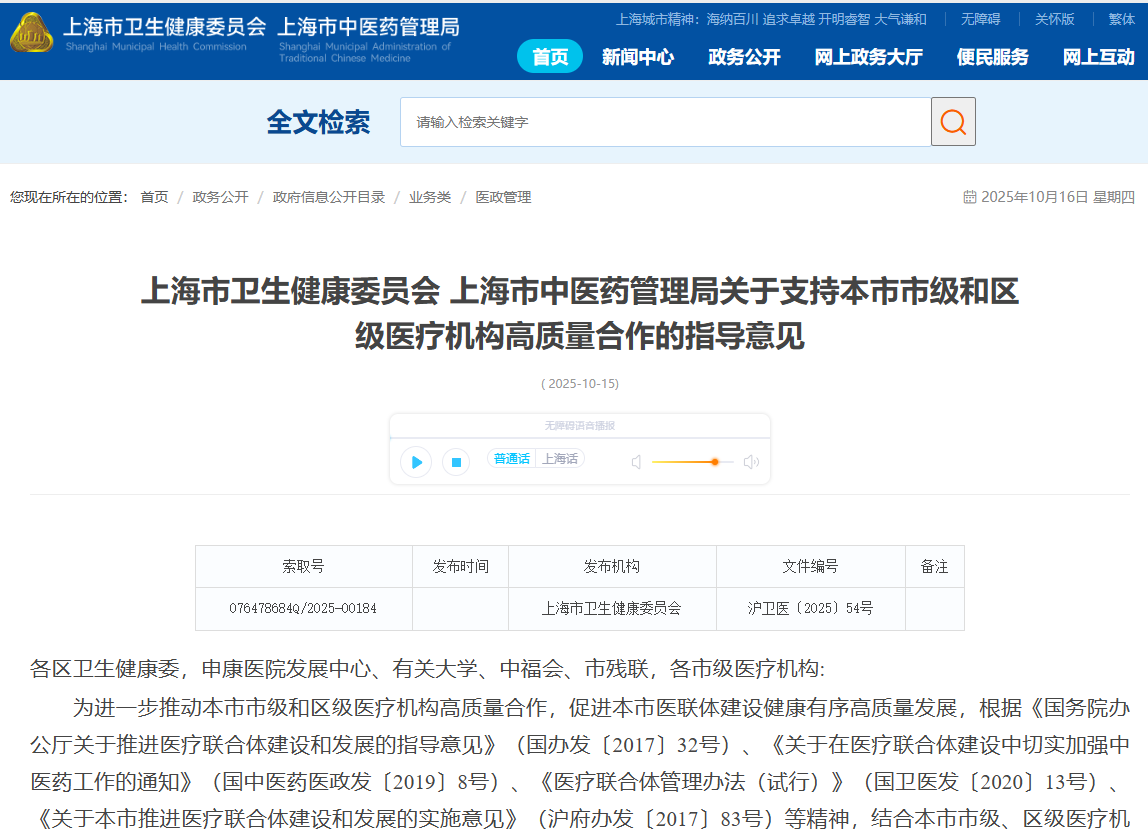The width and height of the screenshot is (1148, 836).
Task: Click the calendar icon beside the date
Action: [969, 197]
